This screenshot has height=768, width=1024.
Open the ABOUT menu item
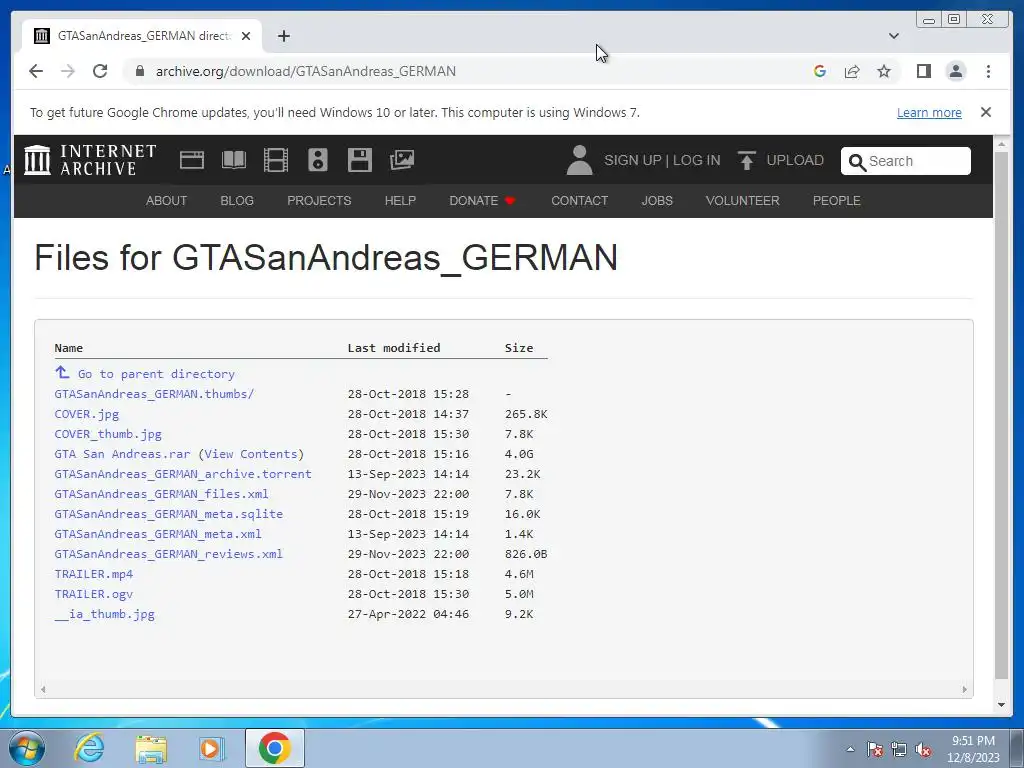point(166,200)
